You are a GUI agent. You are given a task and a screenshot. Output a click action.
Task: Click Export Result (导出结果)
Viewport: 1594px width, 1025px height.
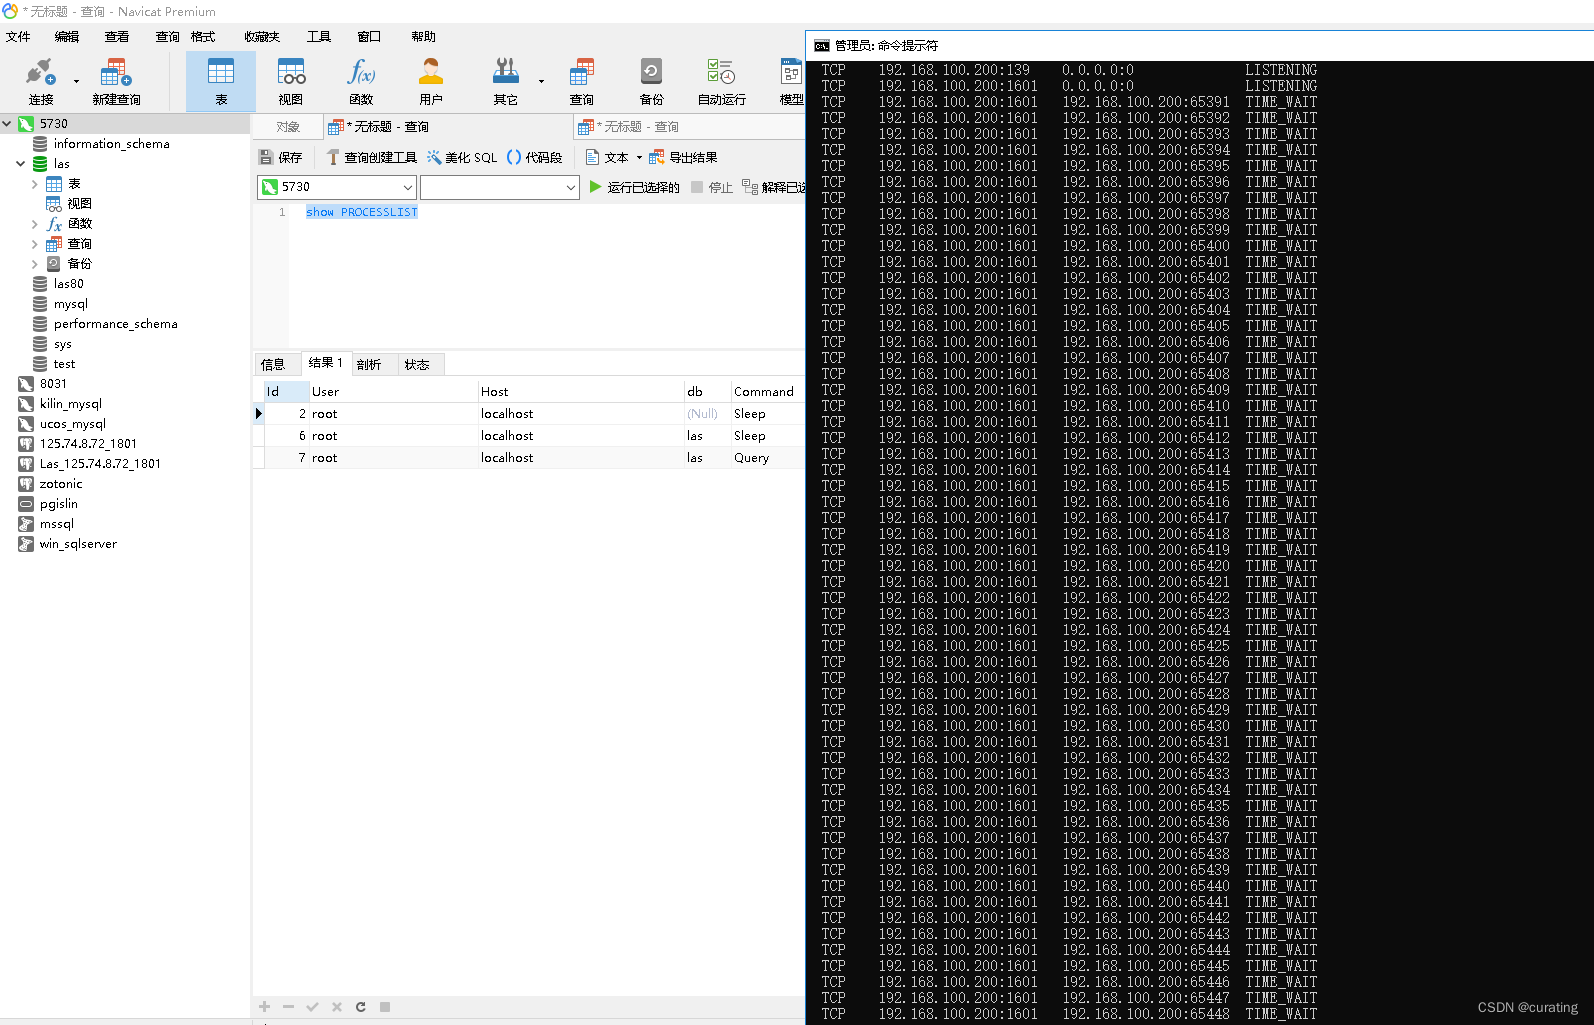pos(683,157)
